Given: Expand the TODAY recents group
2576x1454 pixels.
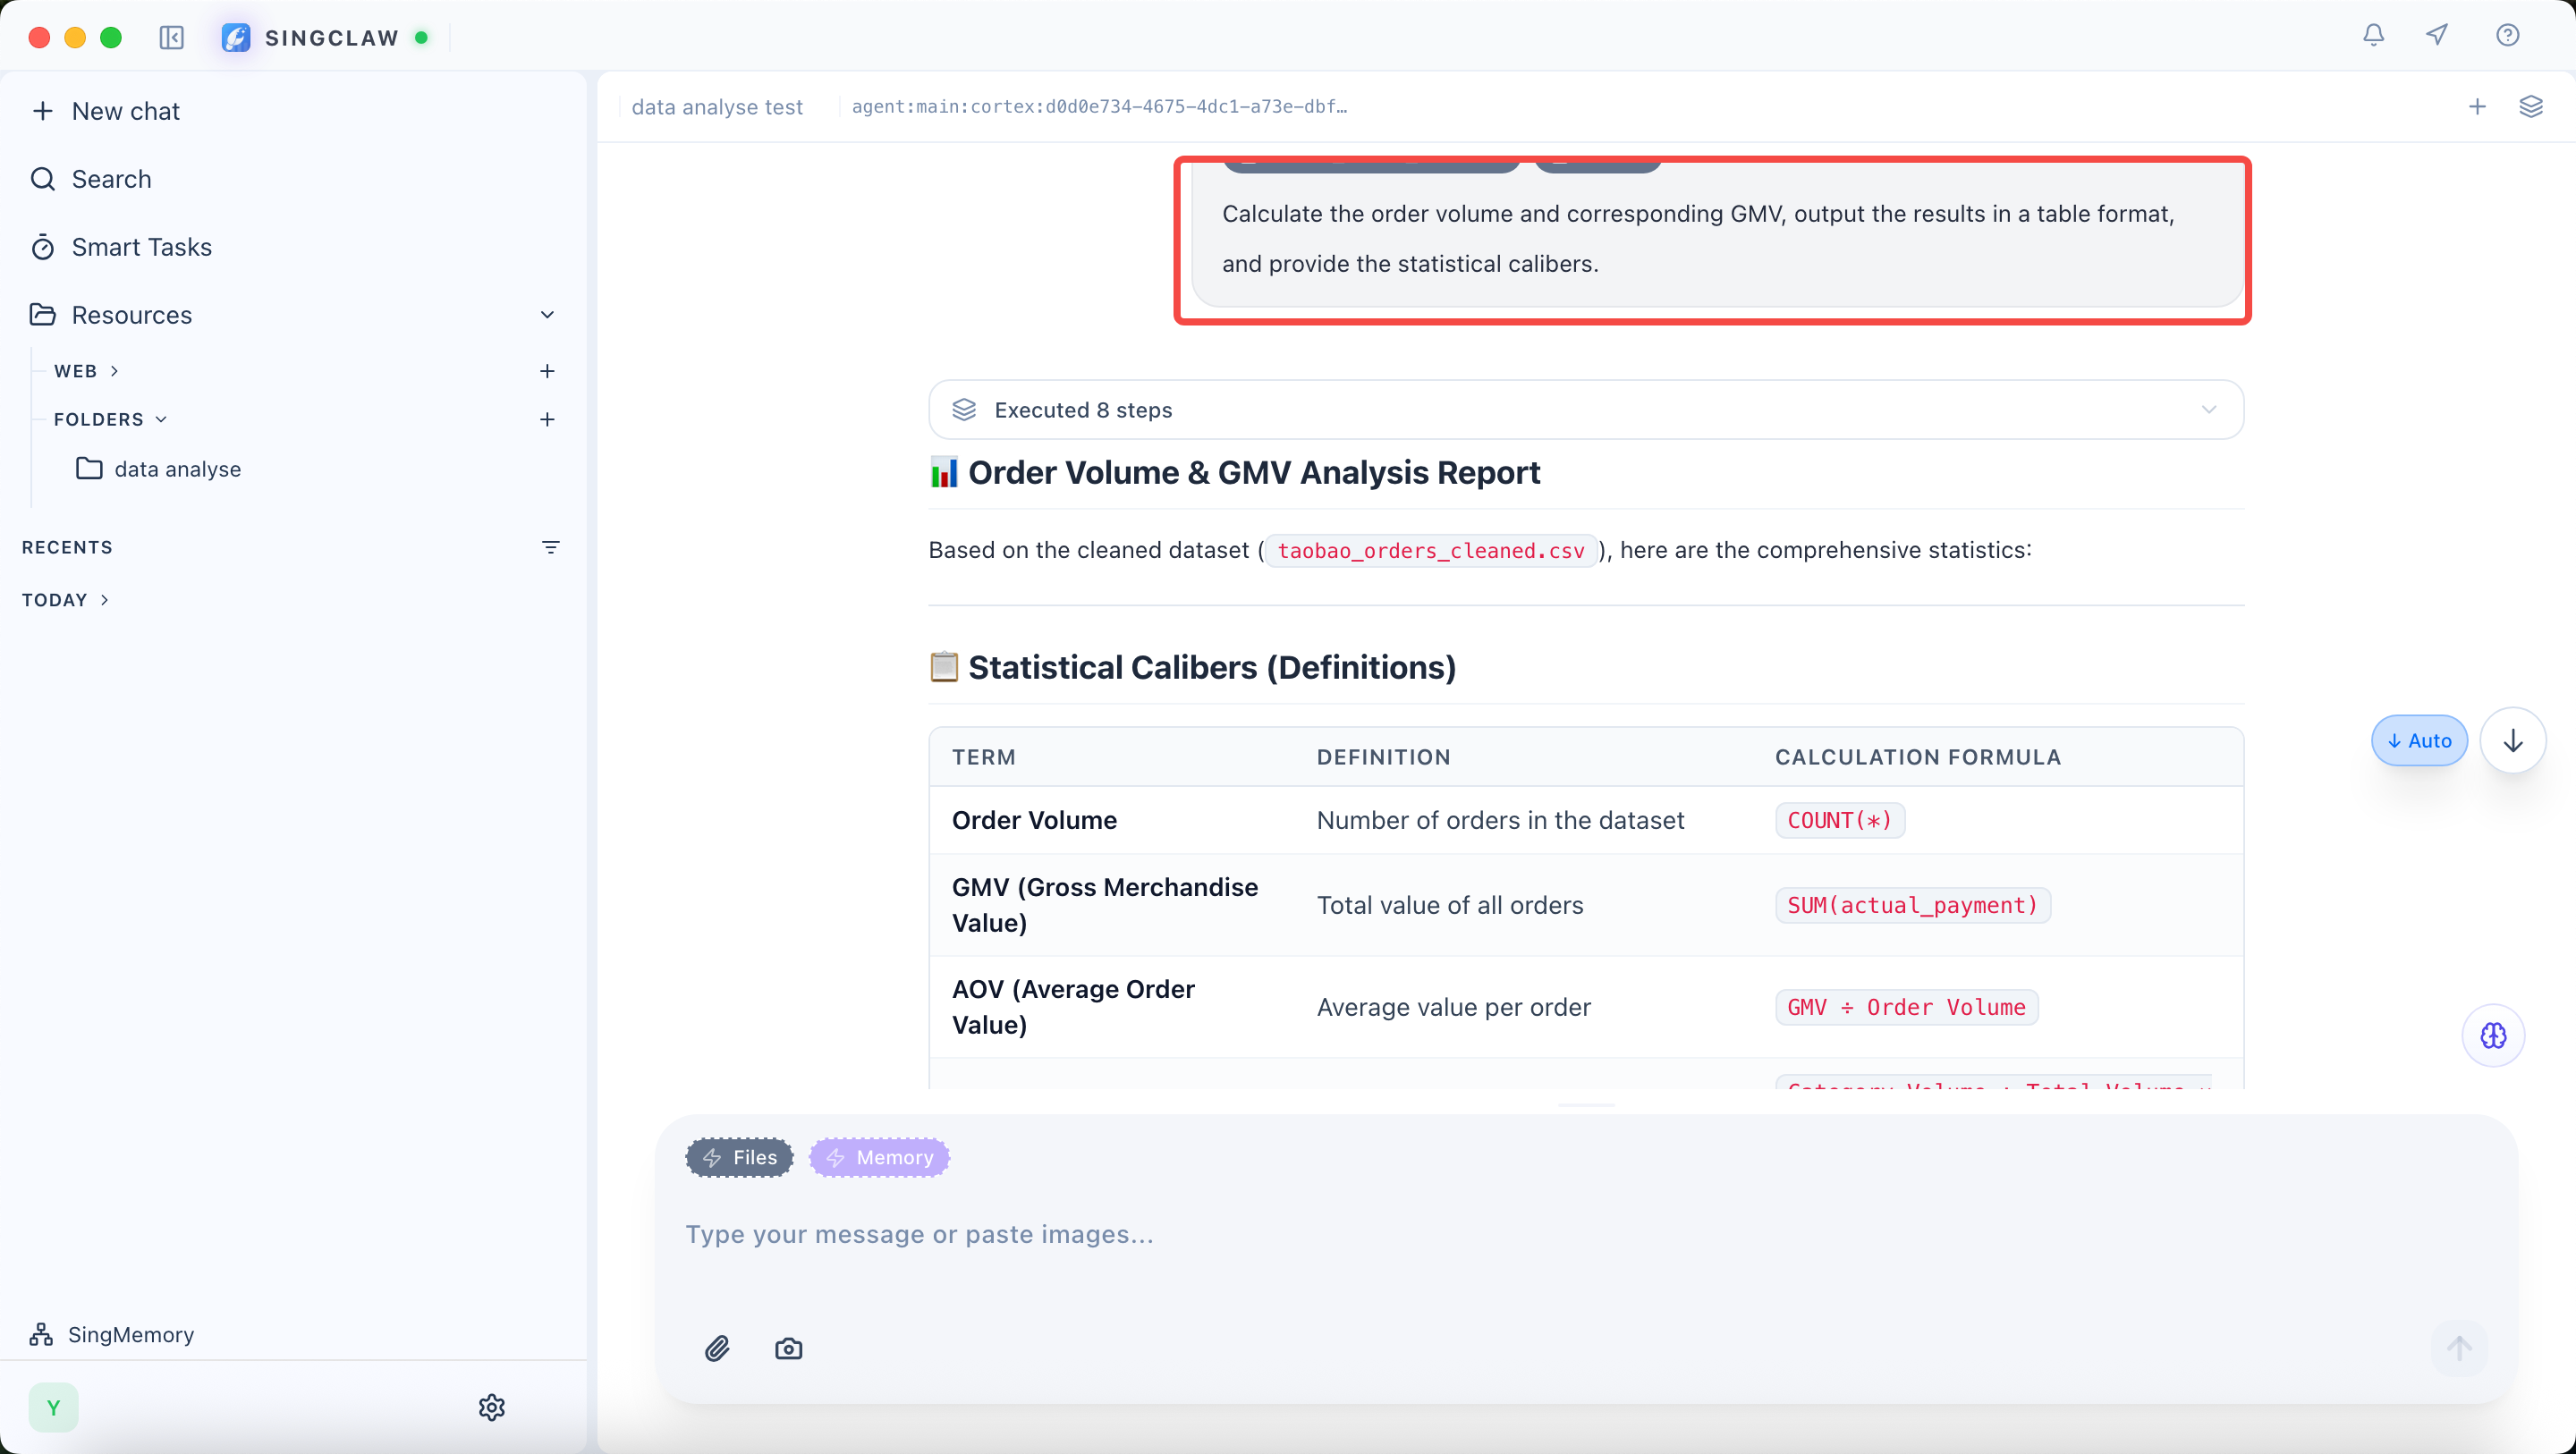Looking at the screenshot, I should 66,600.
